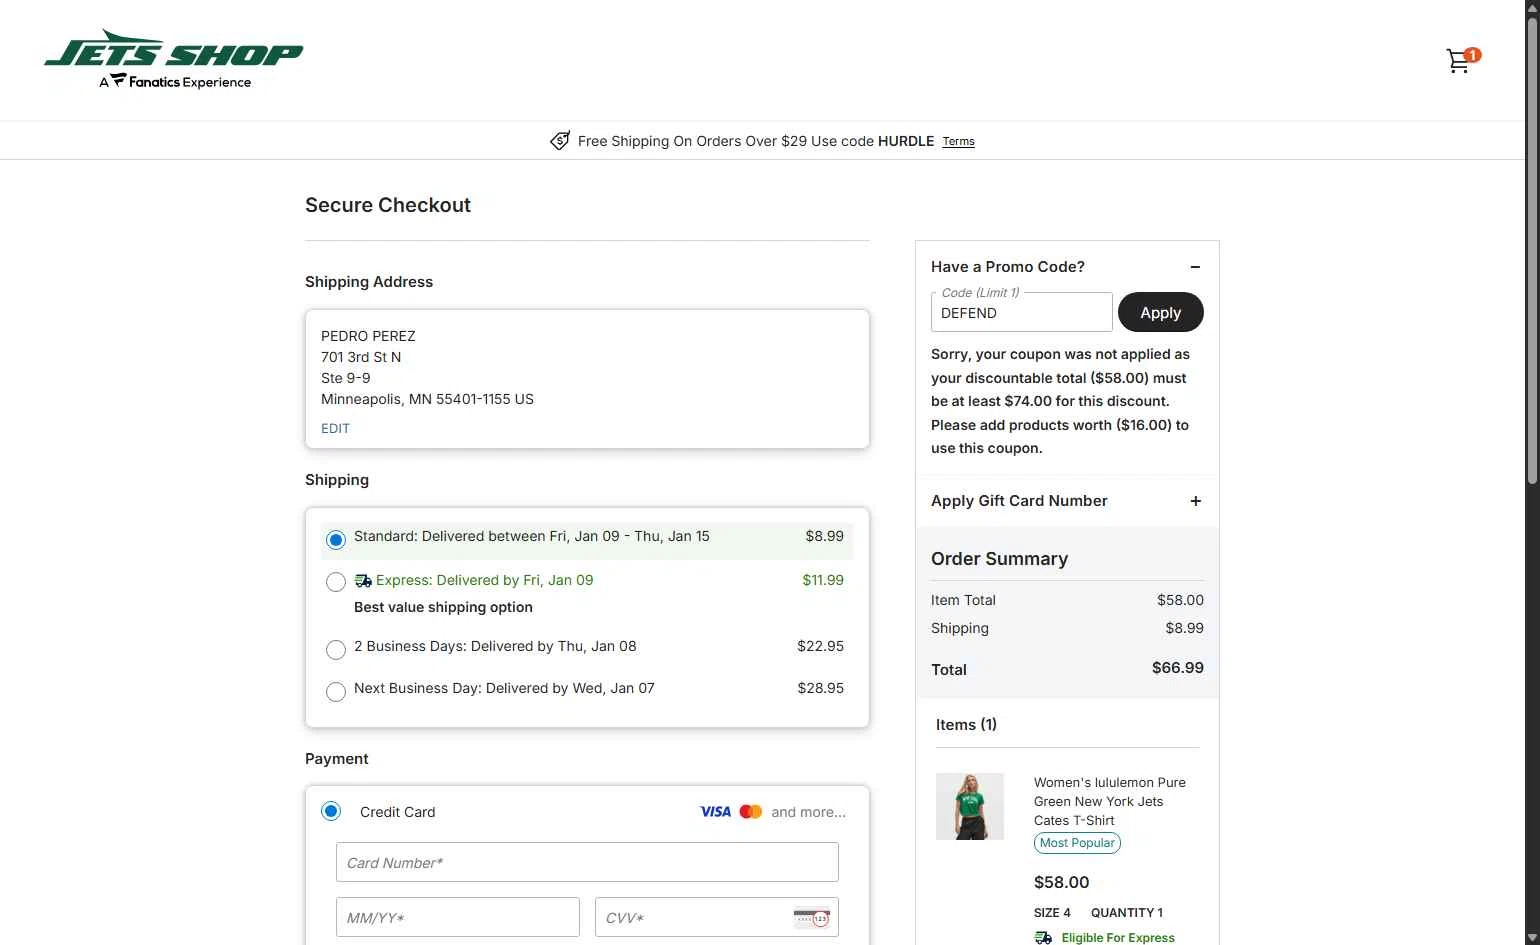Click the Jets Shop logo
The image size is (1540, 945).
pos(174,59)
